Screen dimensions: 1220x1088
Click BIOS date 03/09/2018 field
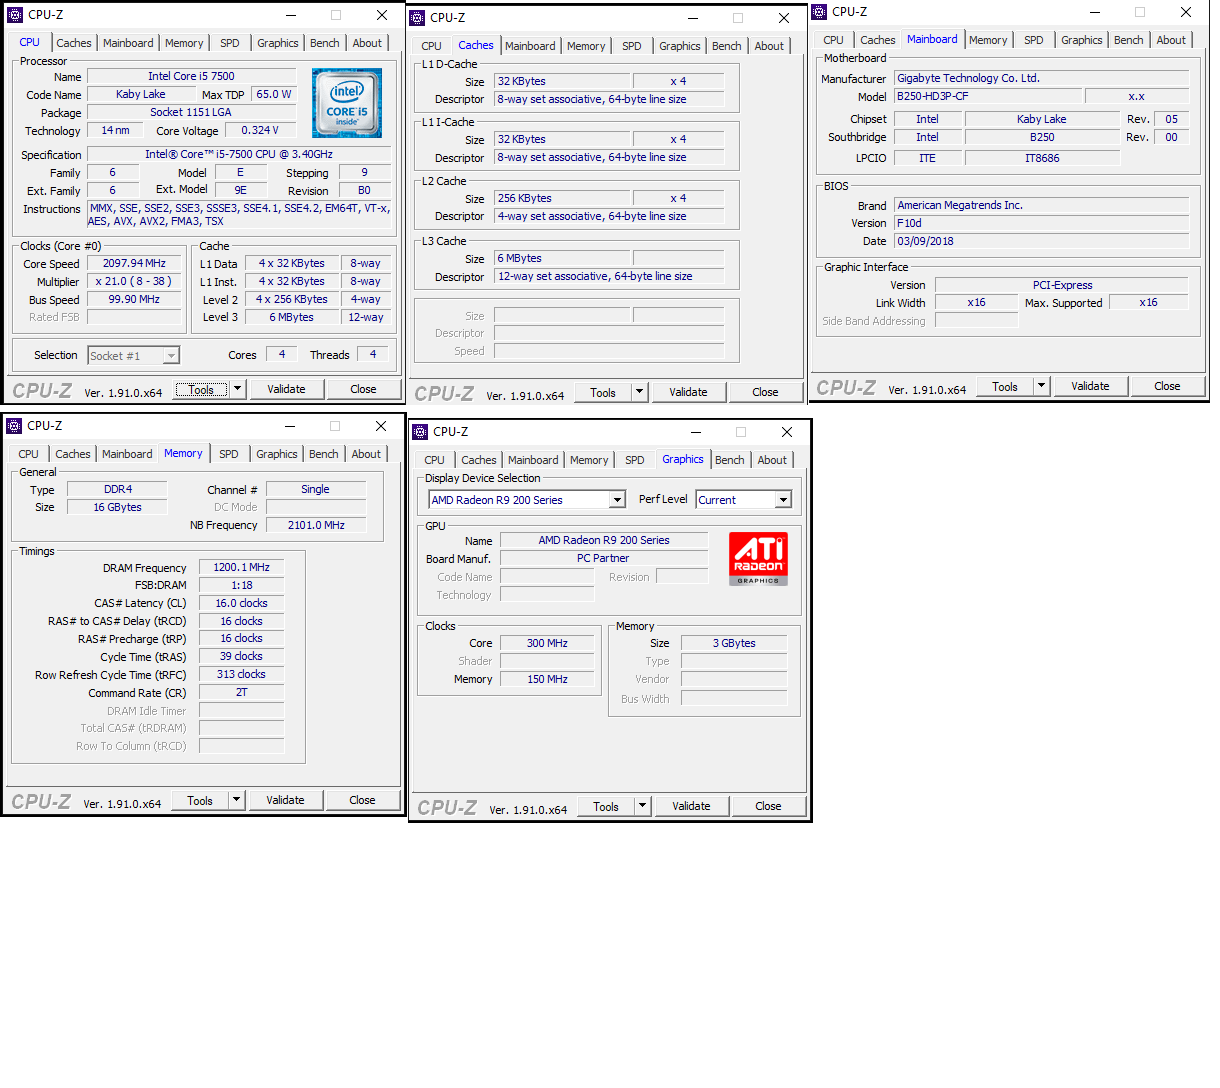pyautogui.click(x=1042, y=241)
